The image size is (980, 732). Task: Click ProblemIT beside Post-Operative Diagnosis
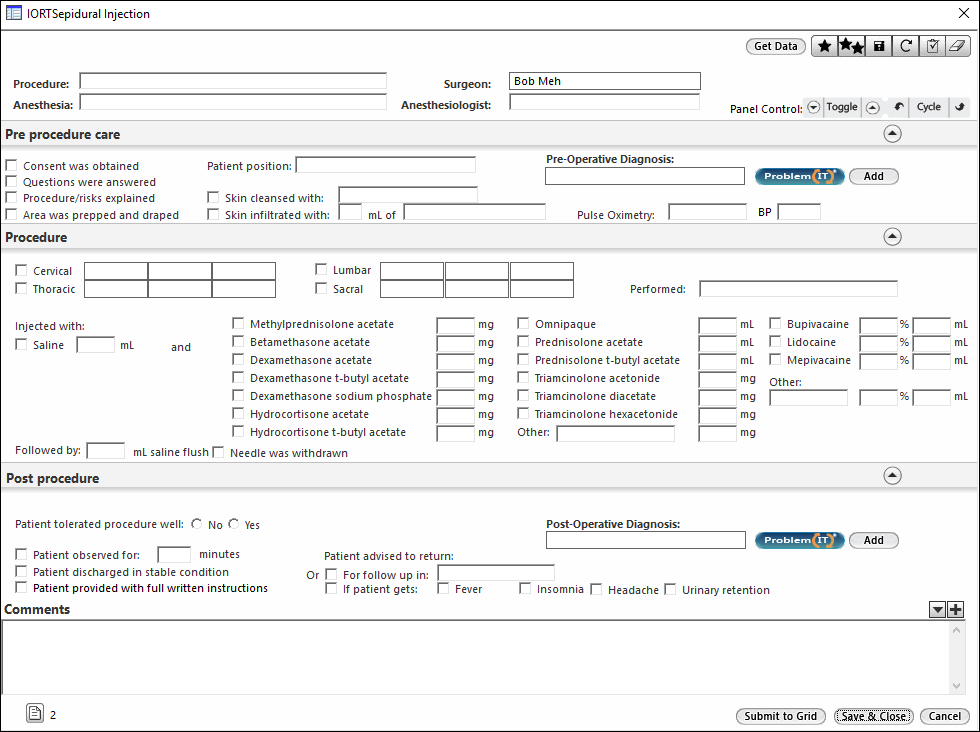(x=800, y=540)
